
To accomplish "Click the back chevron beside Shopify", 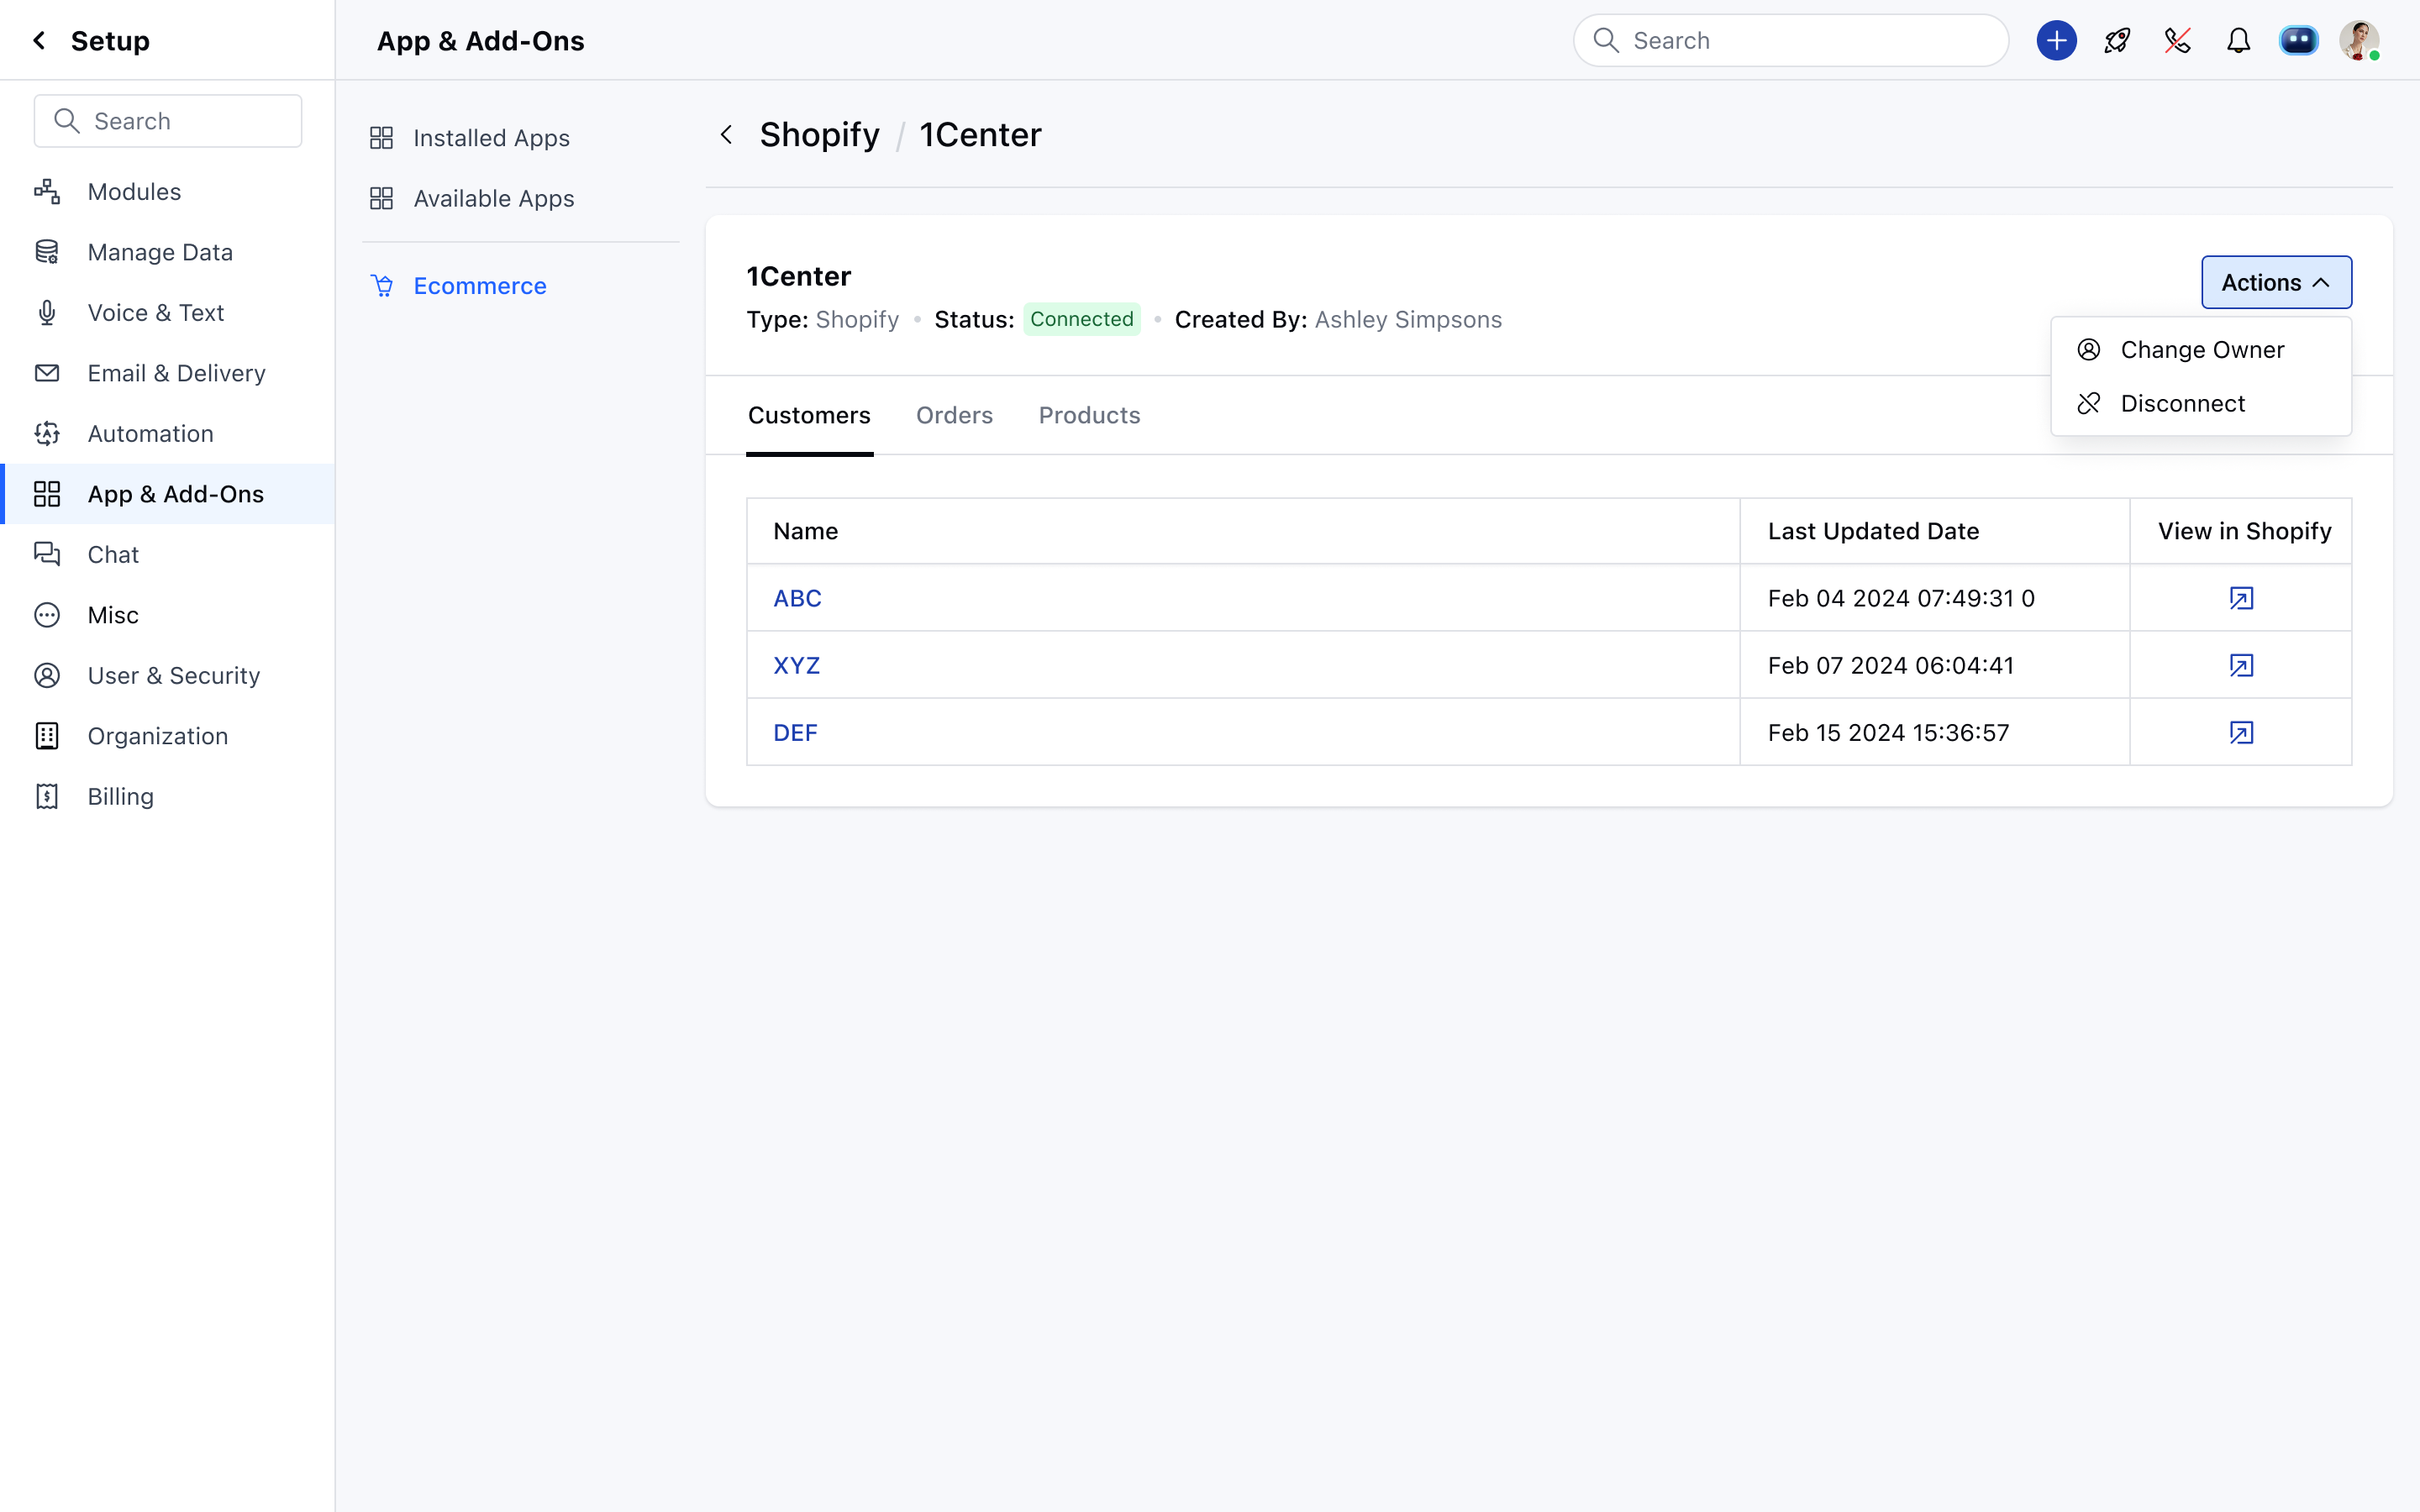I will pyautogui.click(x=727, y=134).
